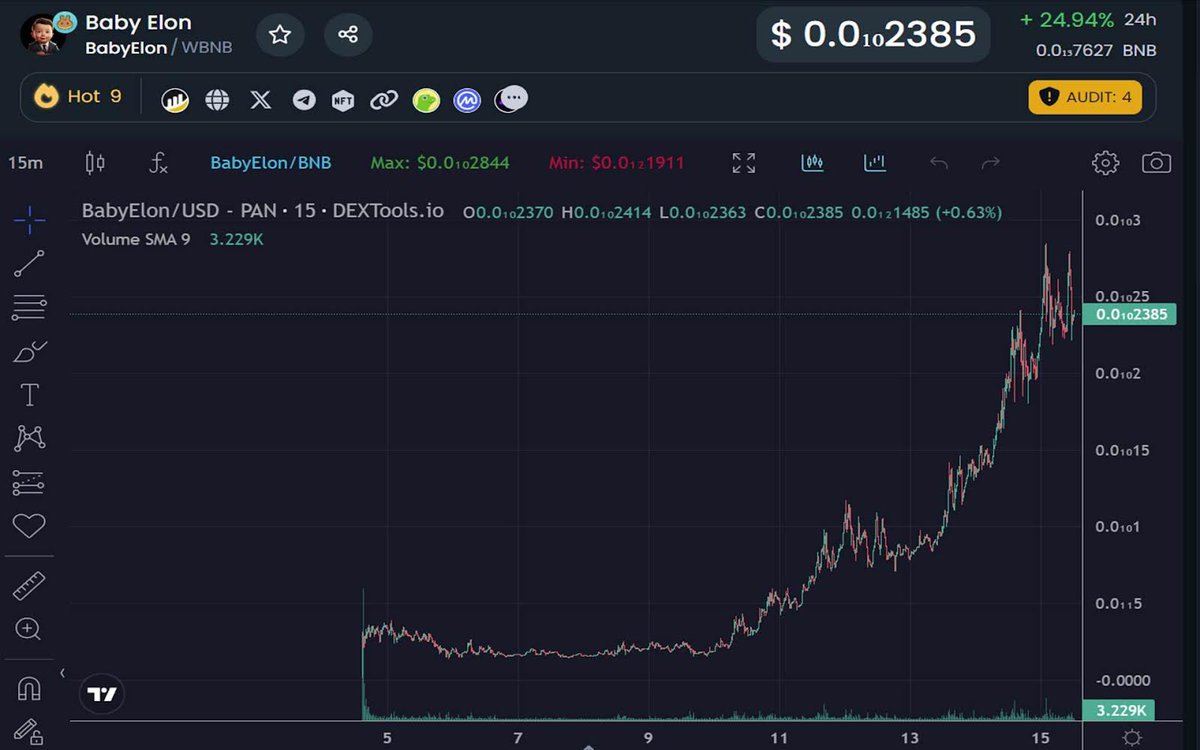The height and width of the screenshot is (750, 1200).
Task: Click the current price label 0.0₁₀2385 on axis
Action: tap(1131, 315)
